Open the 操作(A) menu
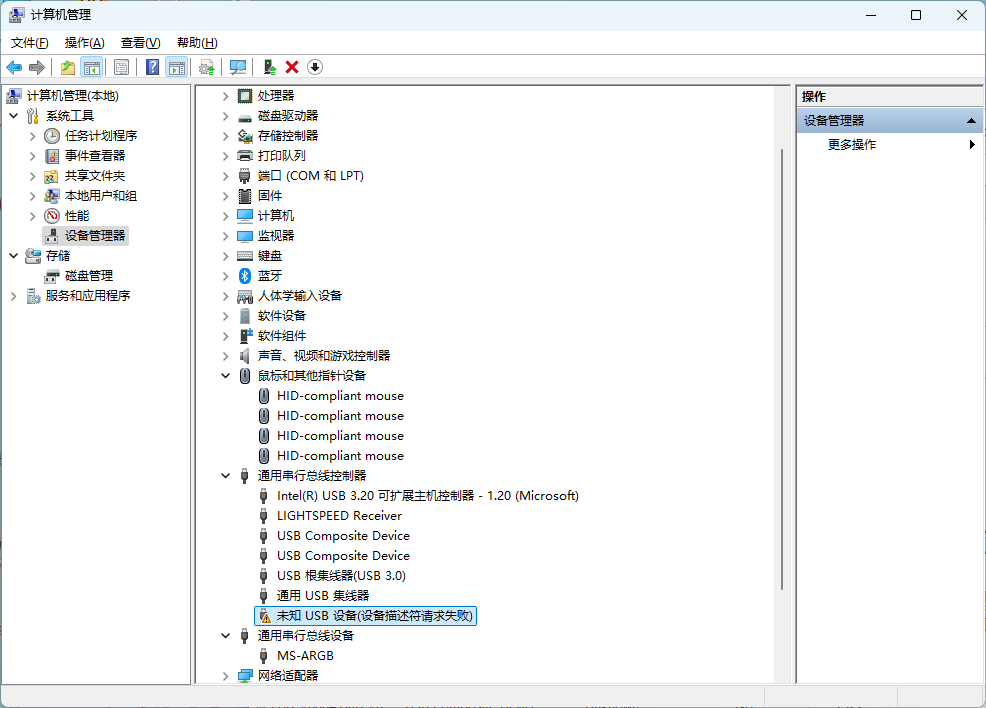Screen dimensions: 986x708 [x=84, y=43]
